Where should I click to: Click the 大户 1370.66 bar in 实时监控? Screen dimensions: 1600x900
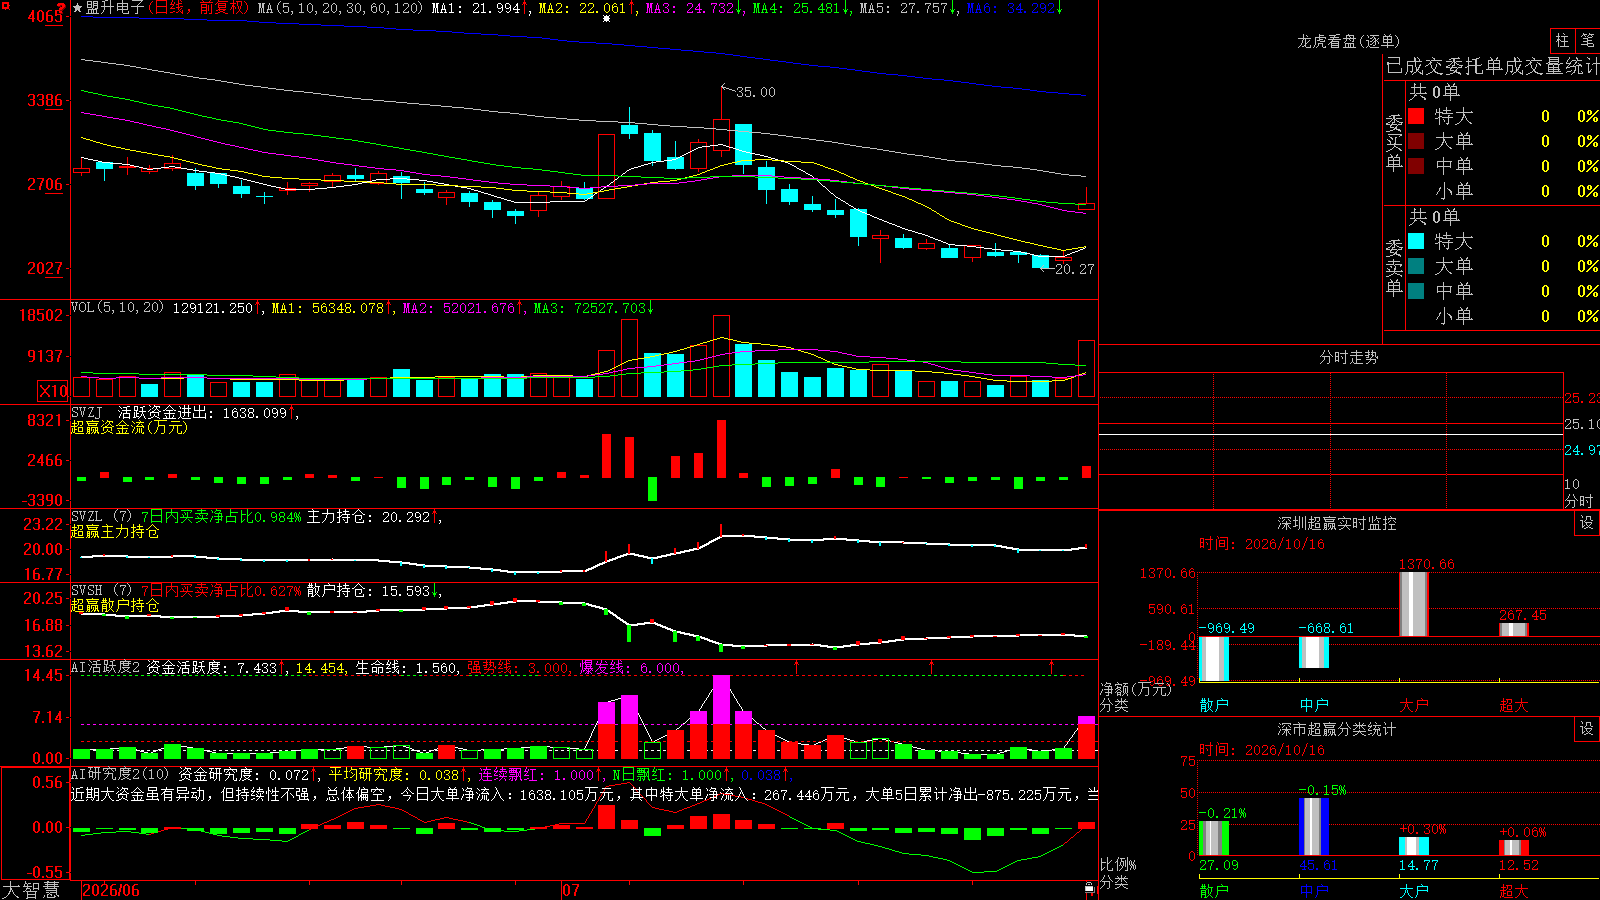click(1414, 604)
